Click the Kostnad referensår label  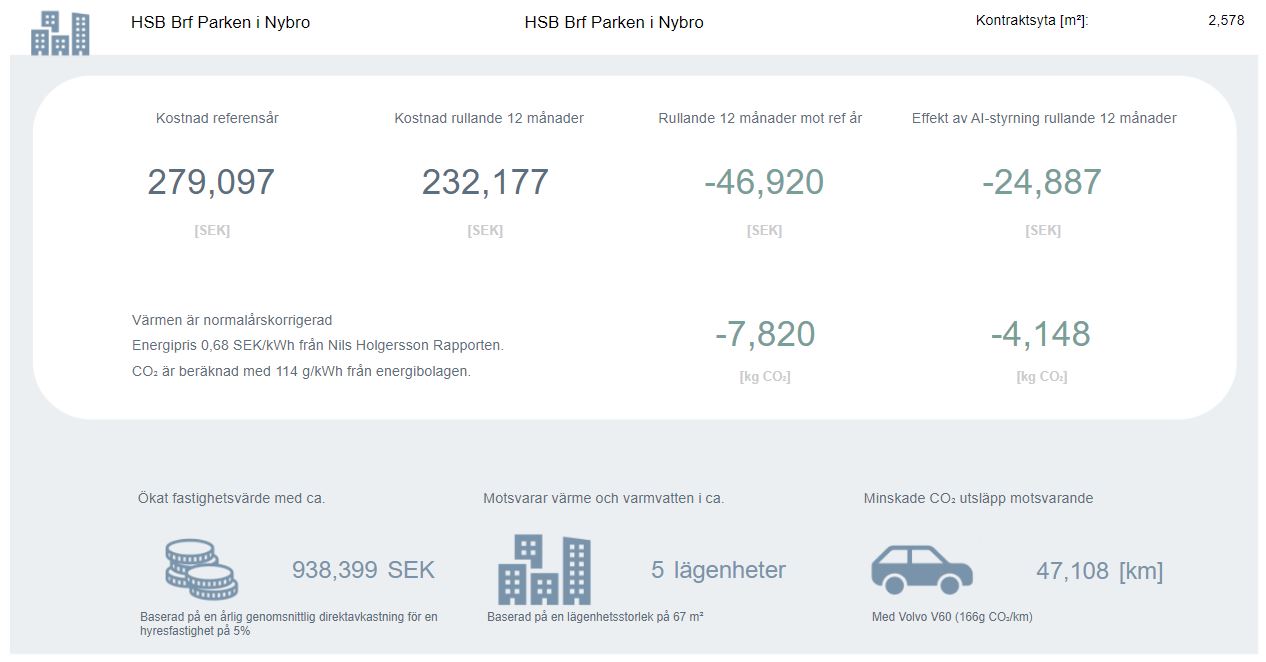tap(217, 118)
